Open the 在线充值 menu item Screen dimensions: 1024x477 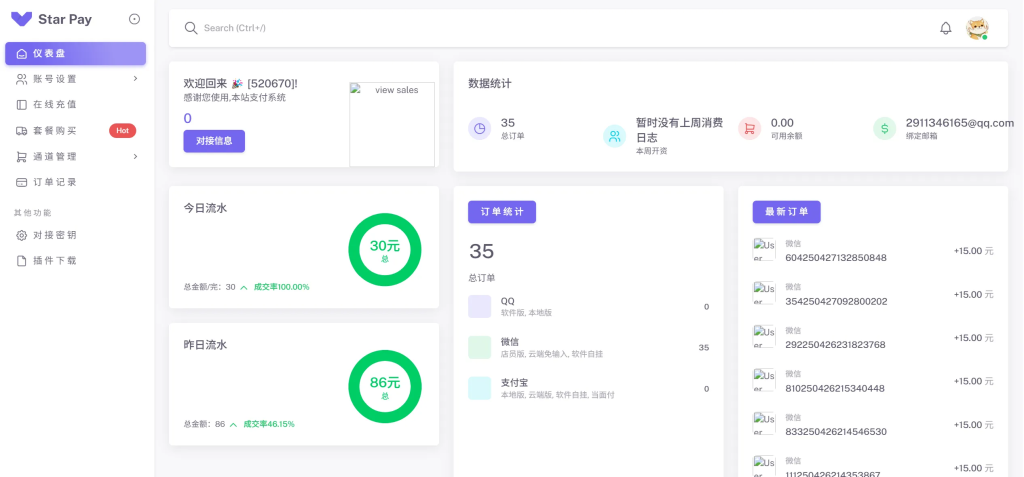(x=55, y=104)
